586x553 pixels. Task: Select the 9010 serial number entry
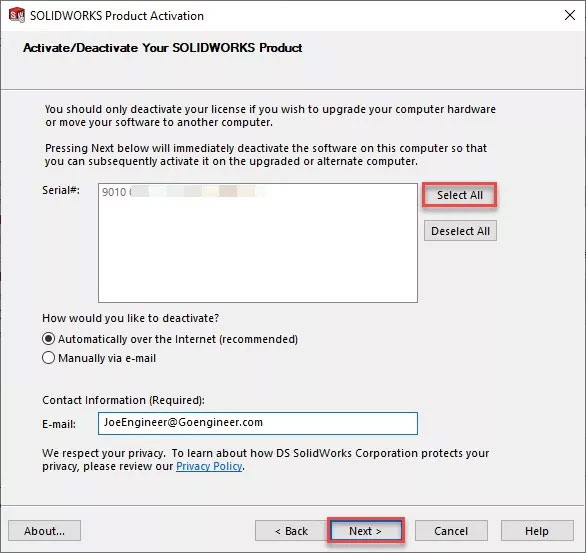tap(183, 192)
